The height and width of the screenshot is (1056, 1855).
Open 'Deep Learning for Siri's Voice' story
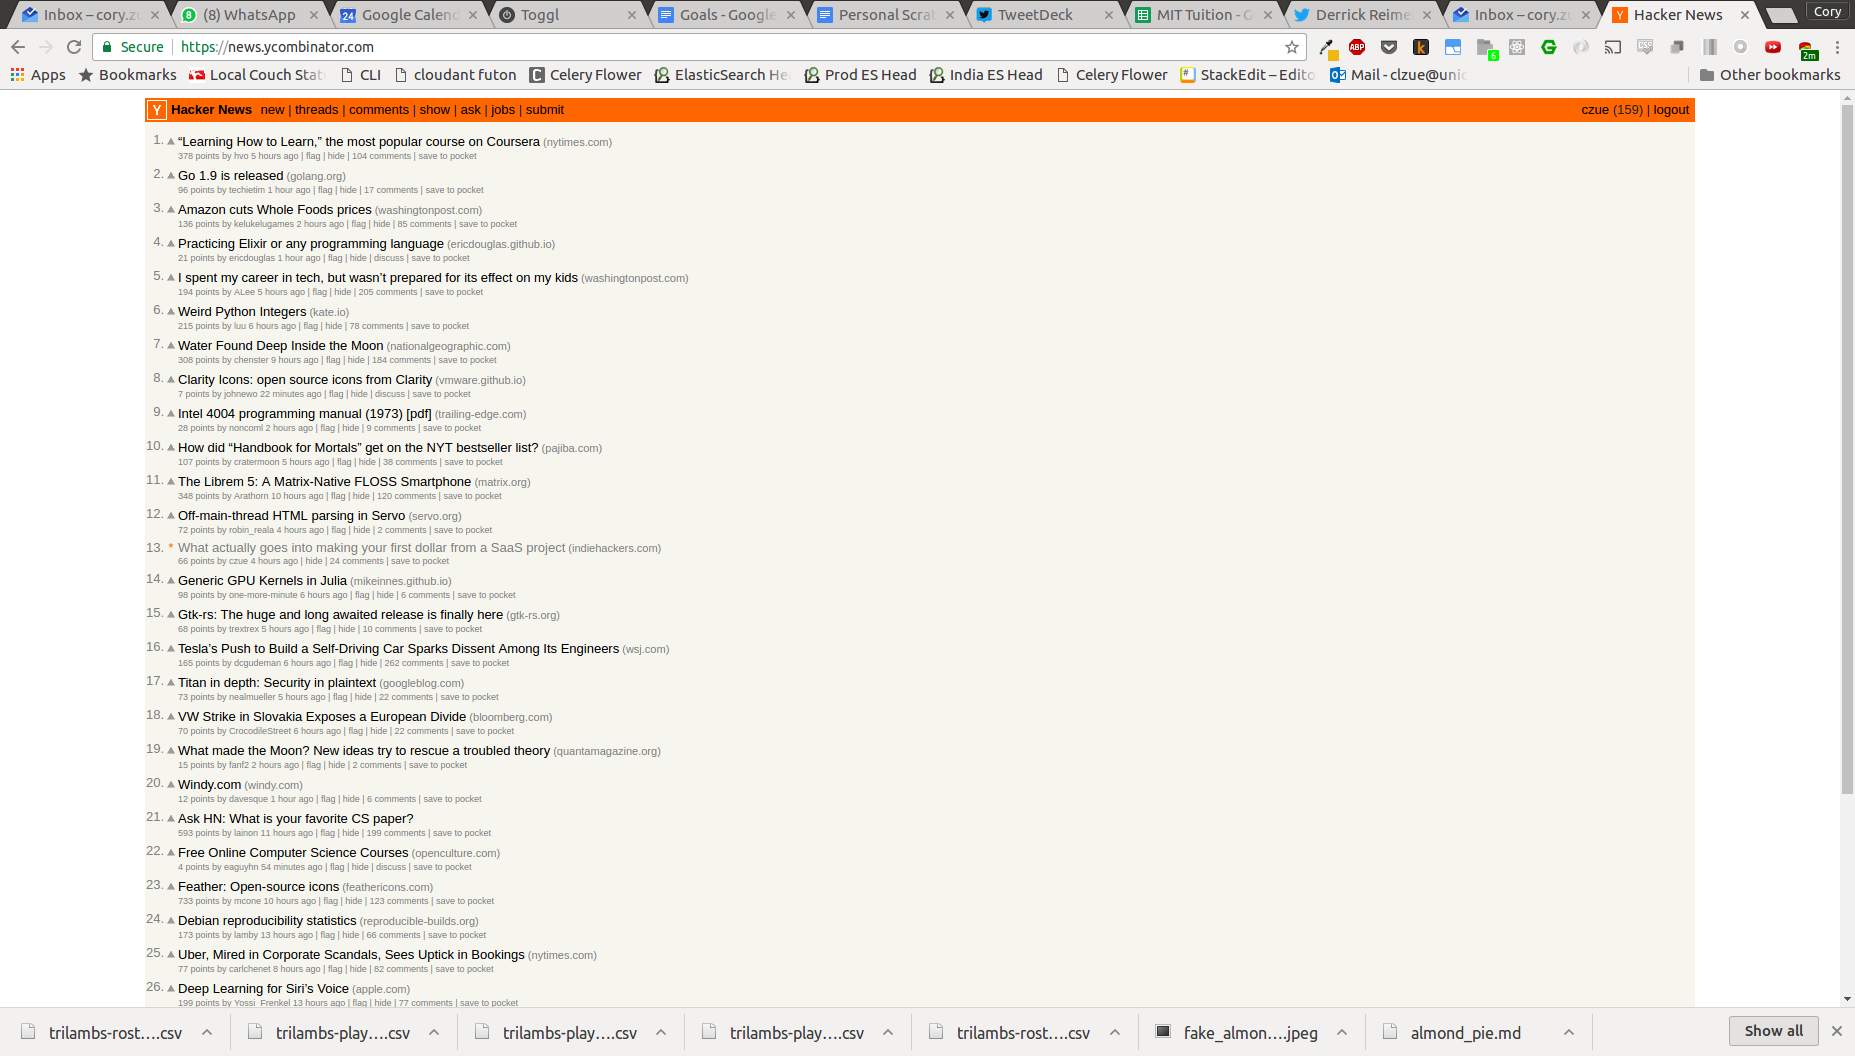pos(264,989)
